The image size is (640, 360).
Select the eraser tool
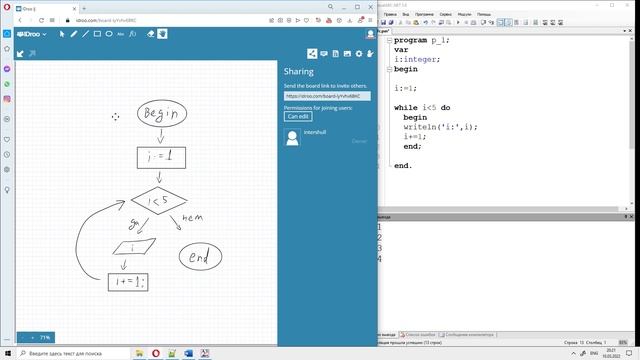(151, 34)
